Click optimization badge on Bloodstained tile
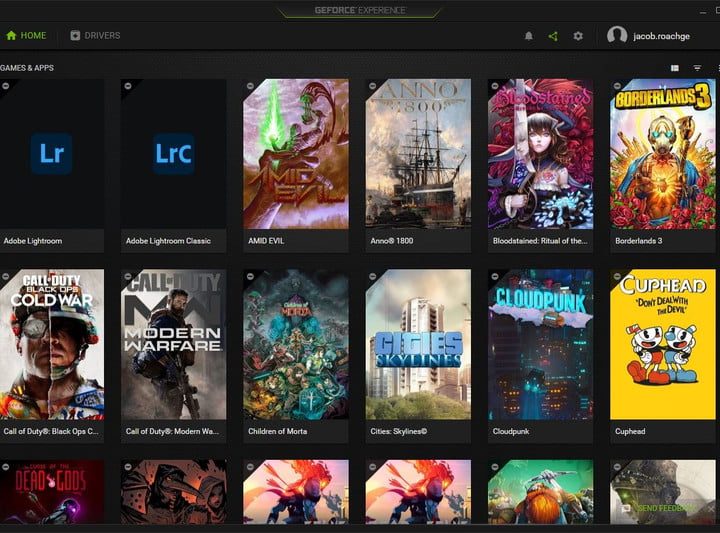 pyautogui.click(x=495, y=86)
